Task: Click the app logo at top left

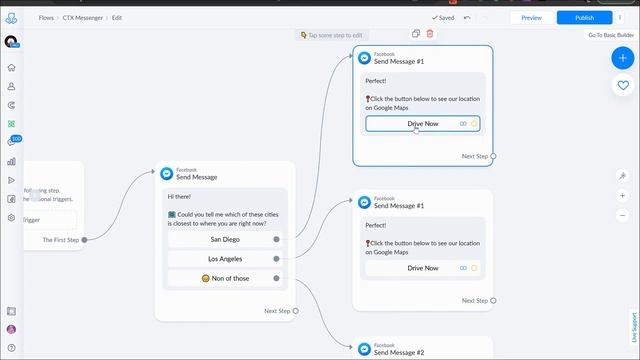Action: pos(11,18)
